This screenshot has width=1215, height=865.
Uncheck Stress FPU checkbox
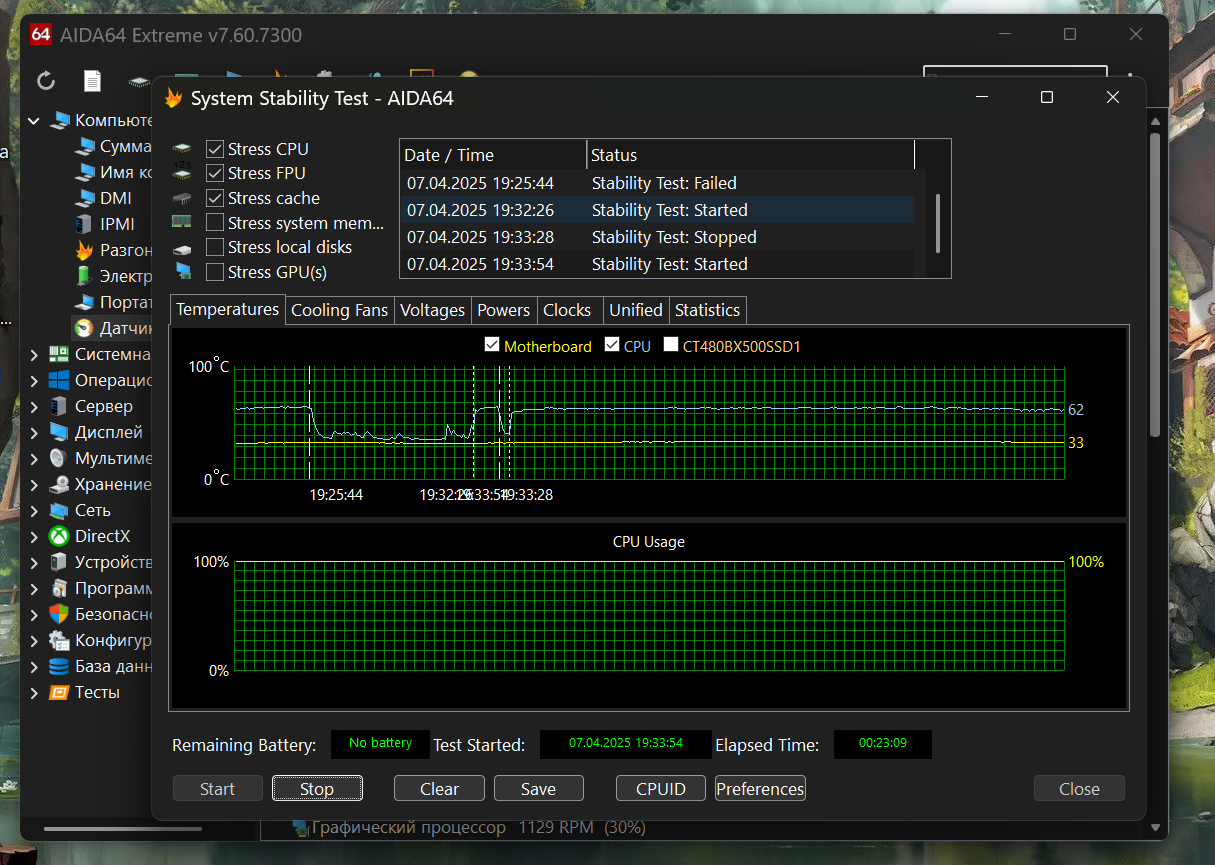point(215,173)
